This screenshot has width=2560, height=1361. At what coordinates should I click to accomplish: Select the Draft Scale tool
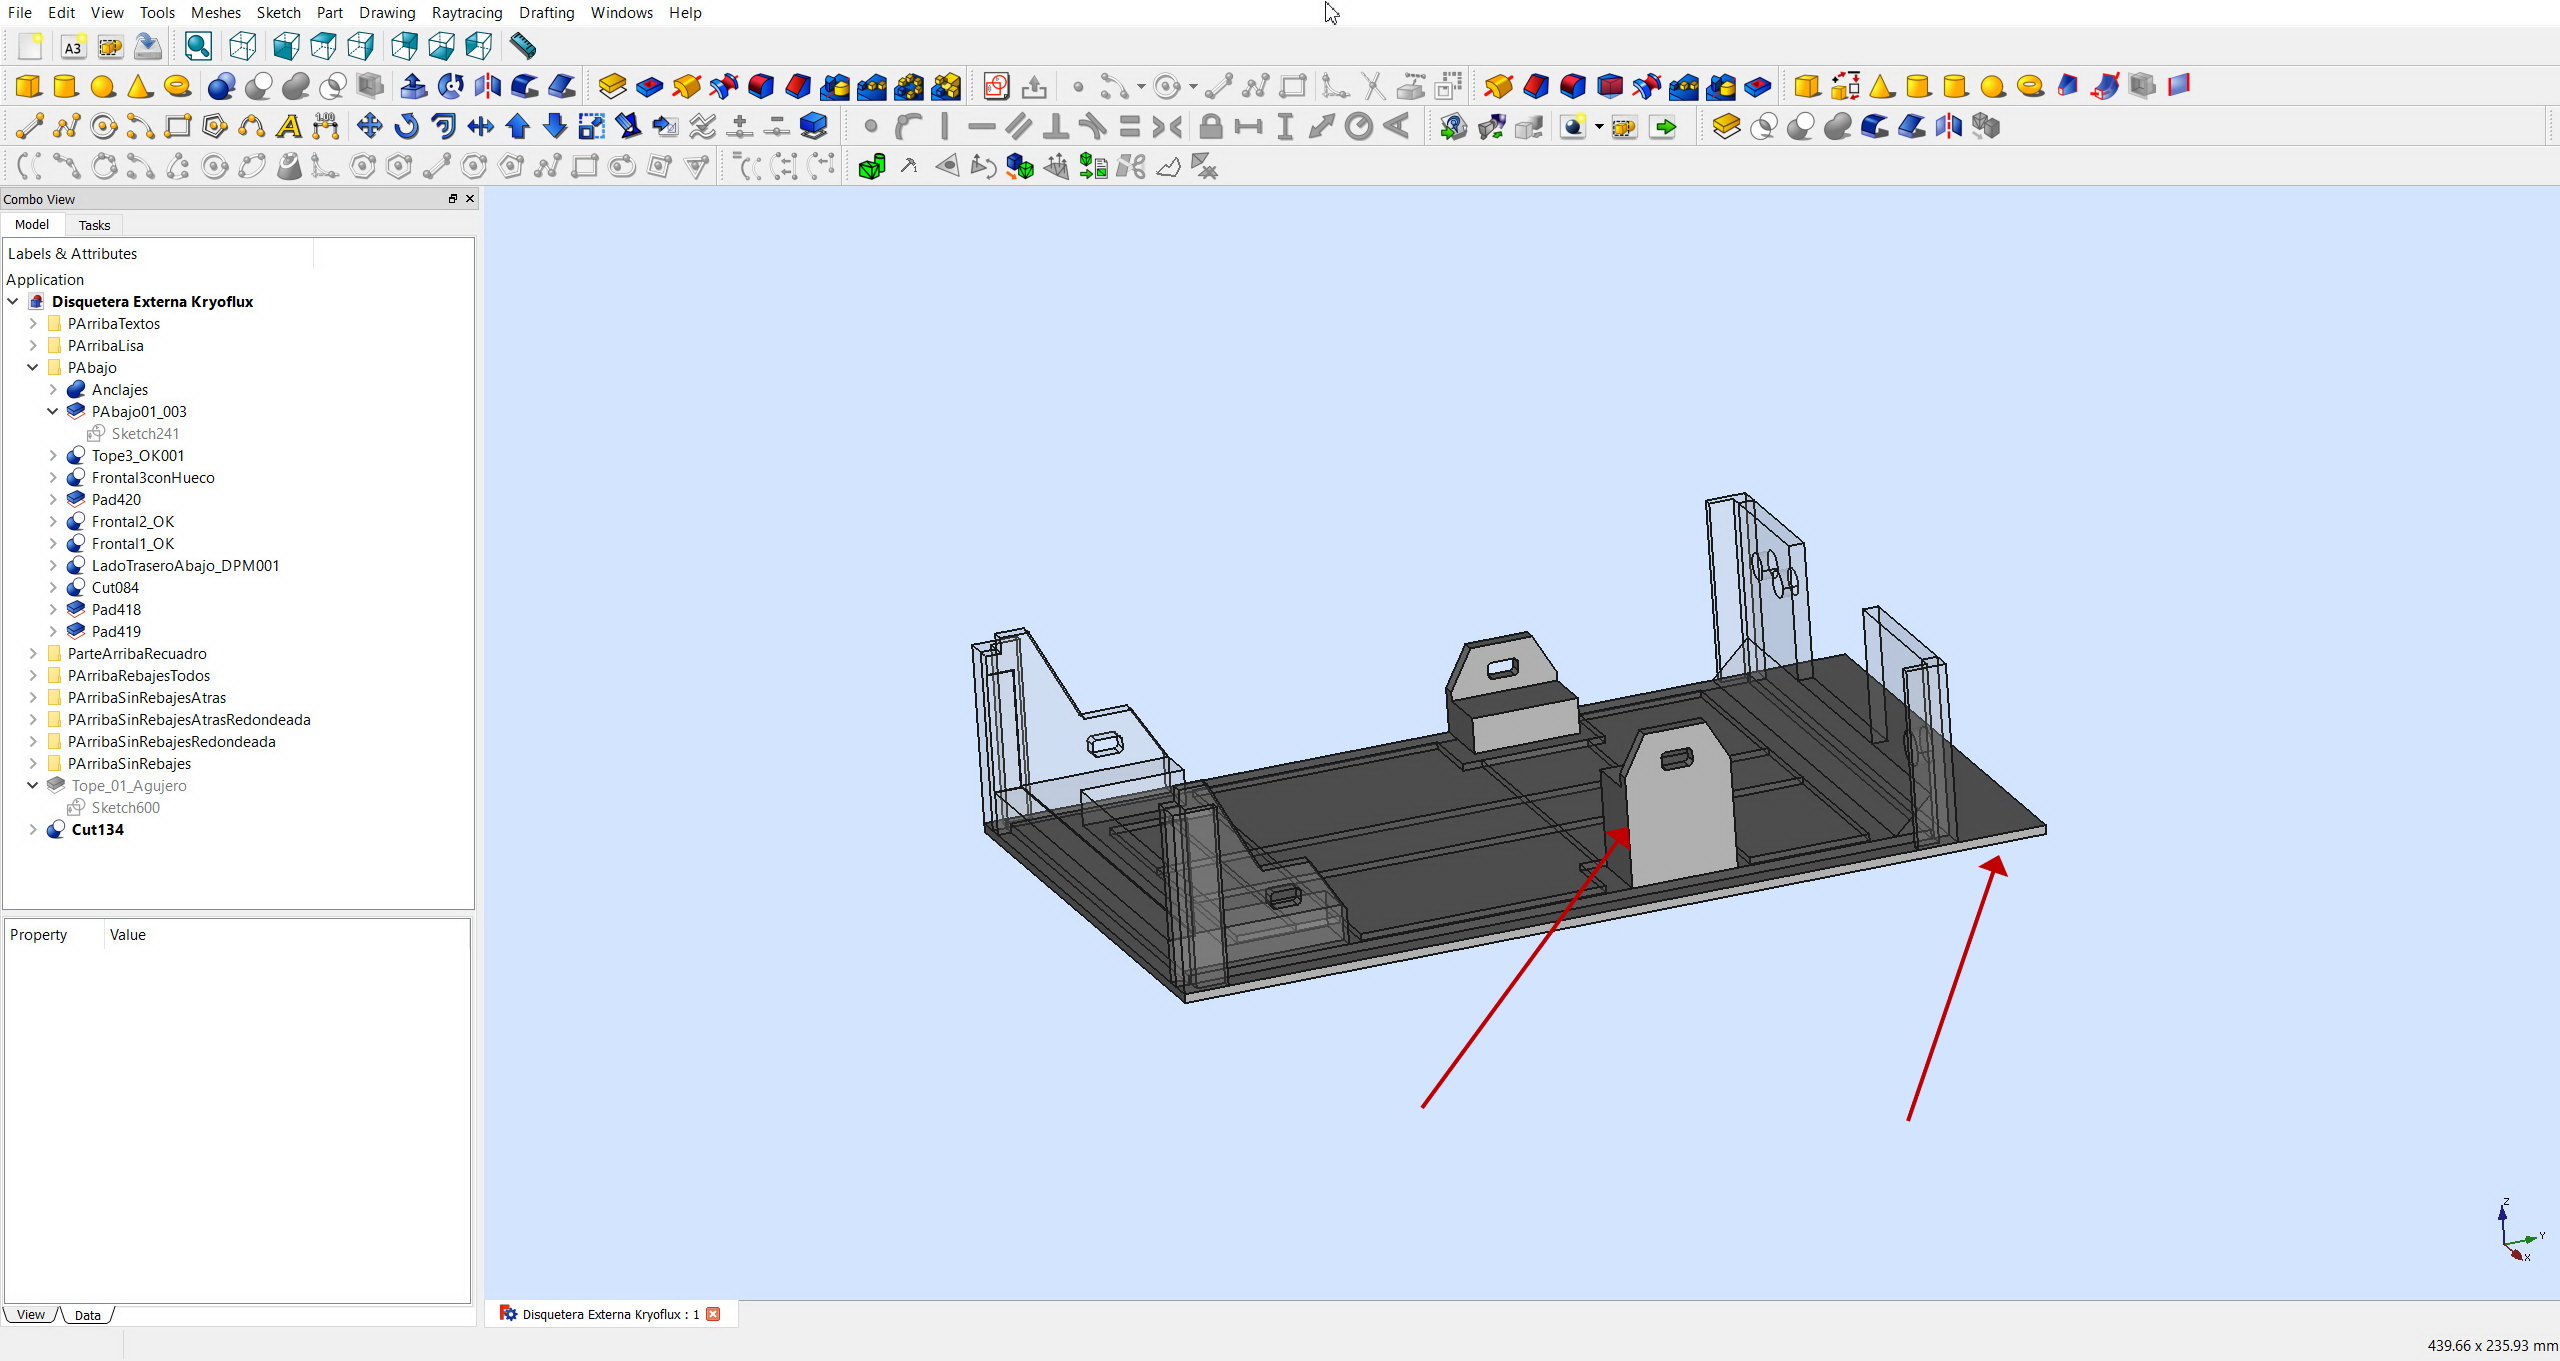[x=592, y=126]
